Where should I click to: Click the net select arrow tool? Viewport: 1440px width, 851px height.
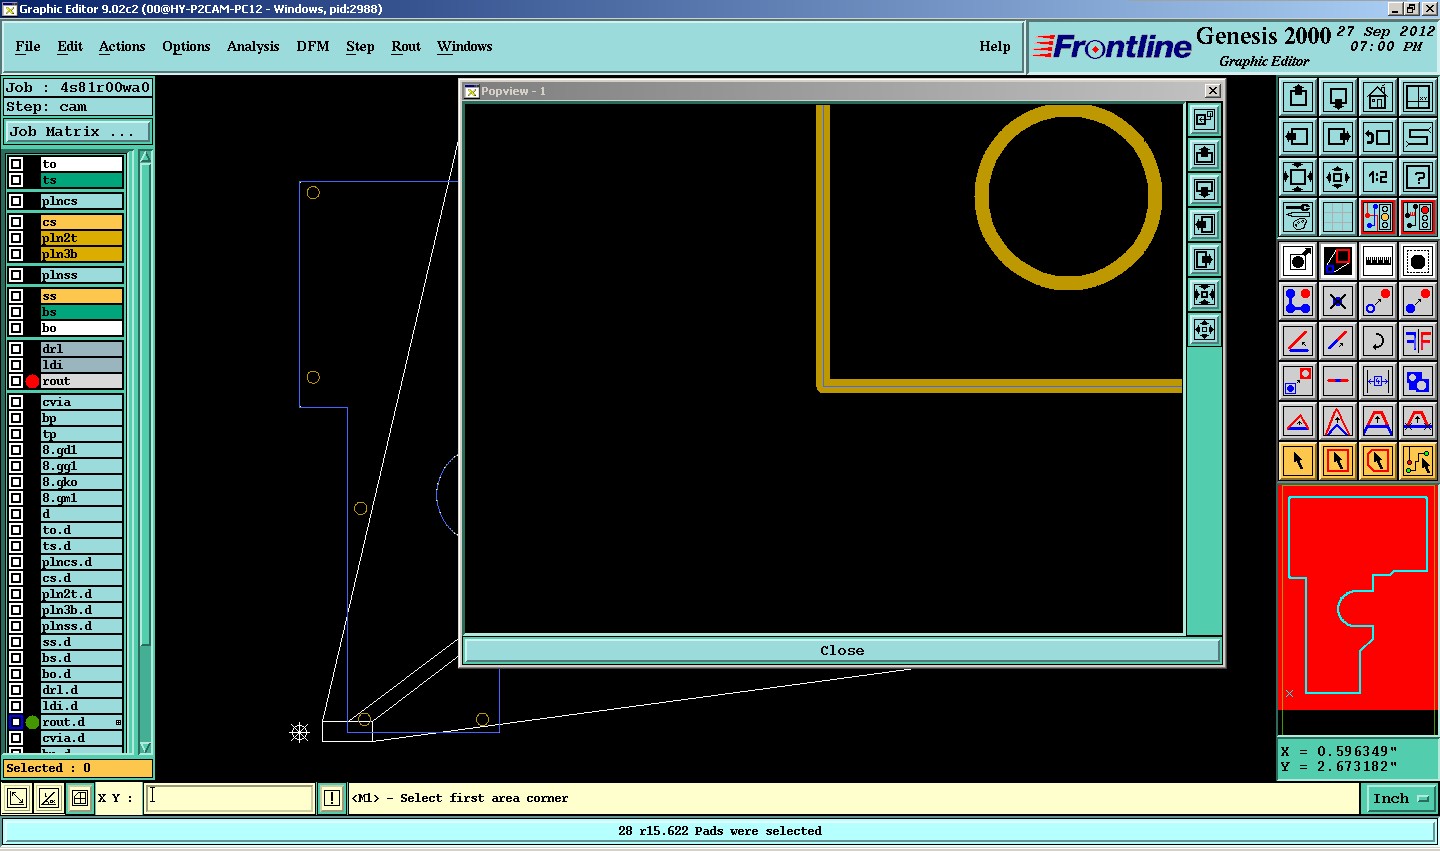tap(1418, 461)
